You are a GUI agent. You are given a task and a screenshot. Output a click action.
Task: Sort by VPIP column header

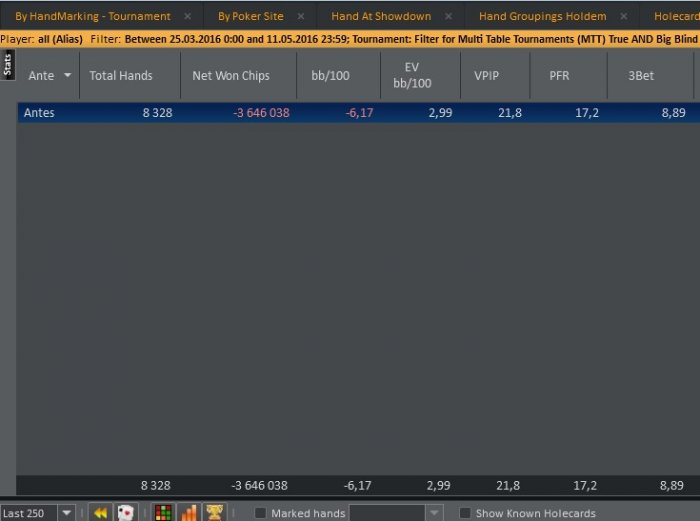click(486, 75)
